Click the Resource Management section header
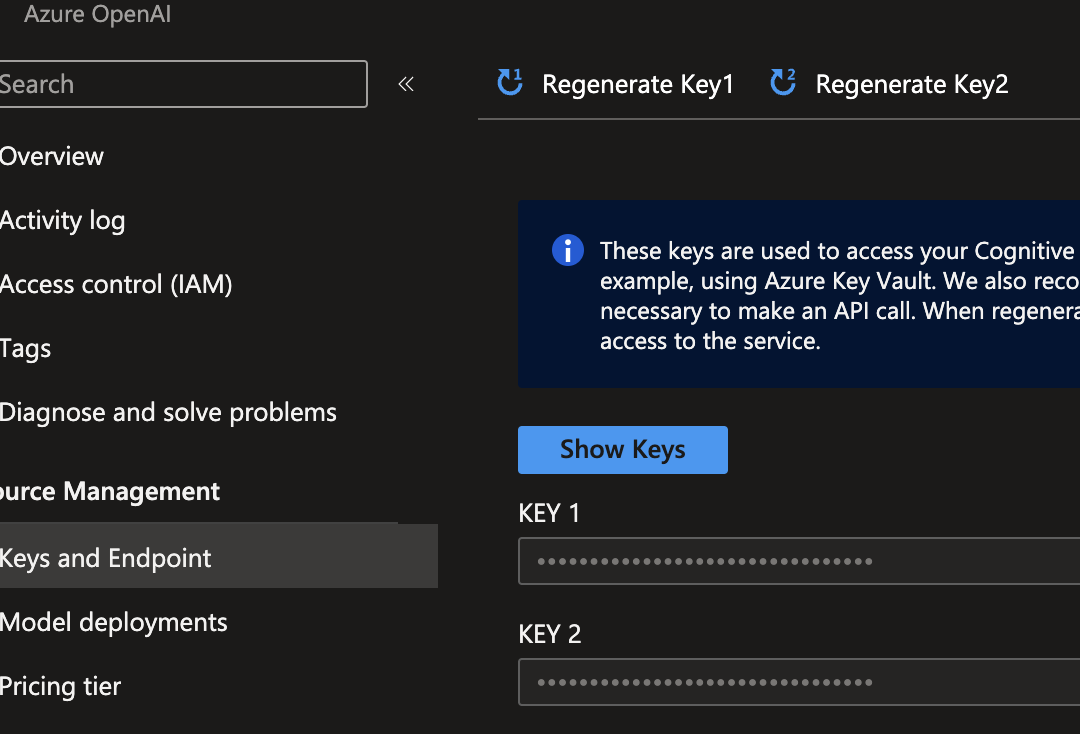The height and width of the screenshot is (734, 1080). [110, 492]
